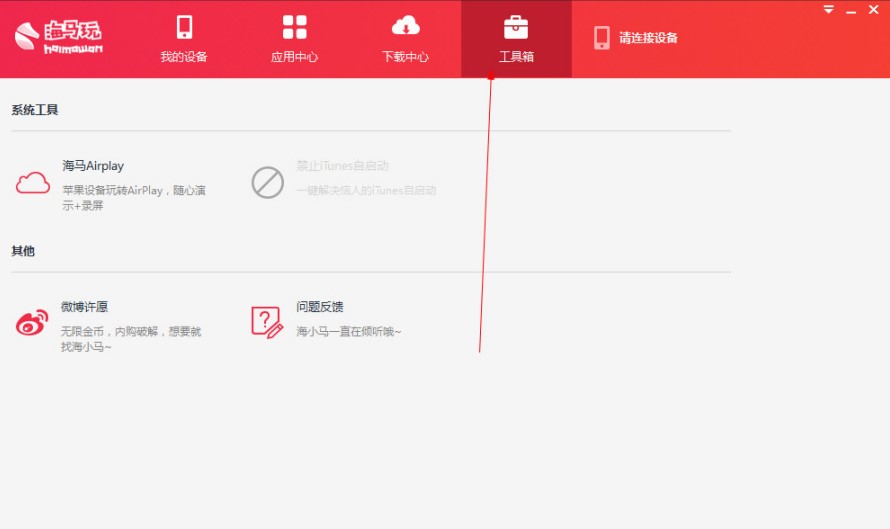Open the 海马Airplay tool title
Screen dimensions: 890x529
[x=93, y=166]
